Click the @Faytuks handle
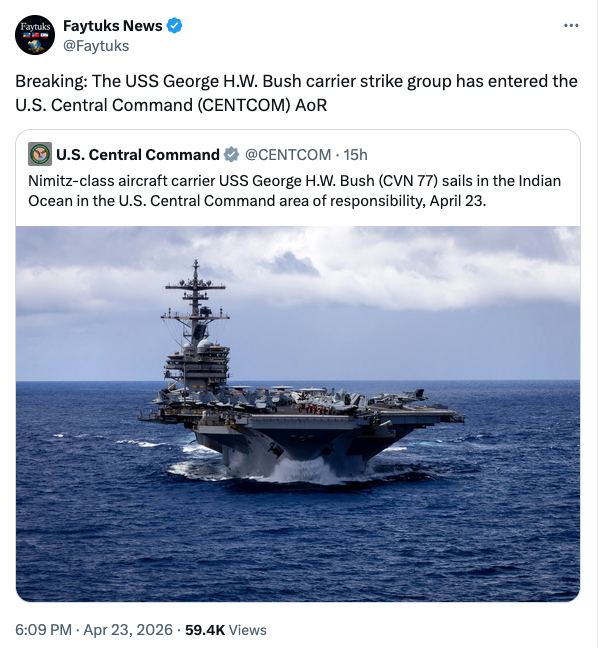The width and height of the screenshot is (599, 648). point(96,45)
